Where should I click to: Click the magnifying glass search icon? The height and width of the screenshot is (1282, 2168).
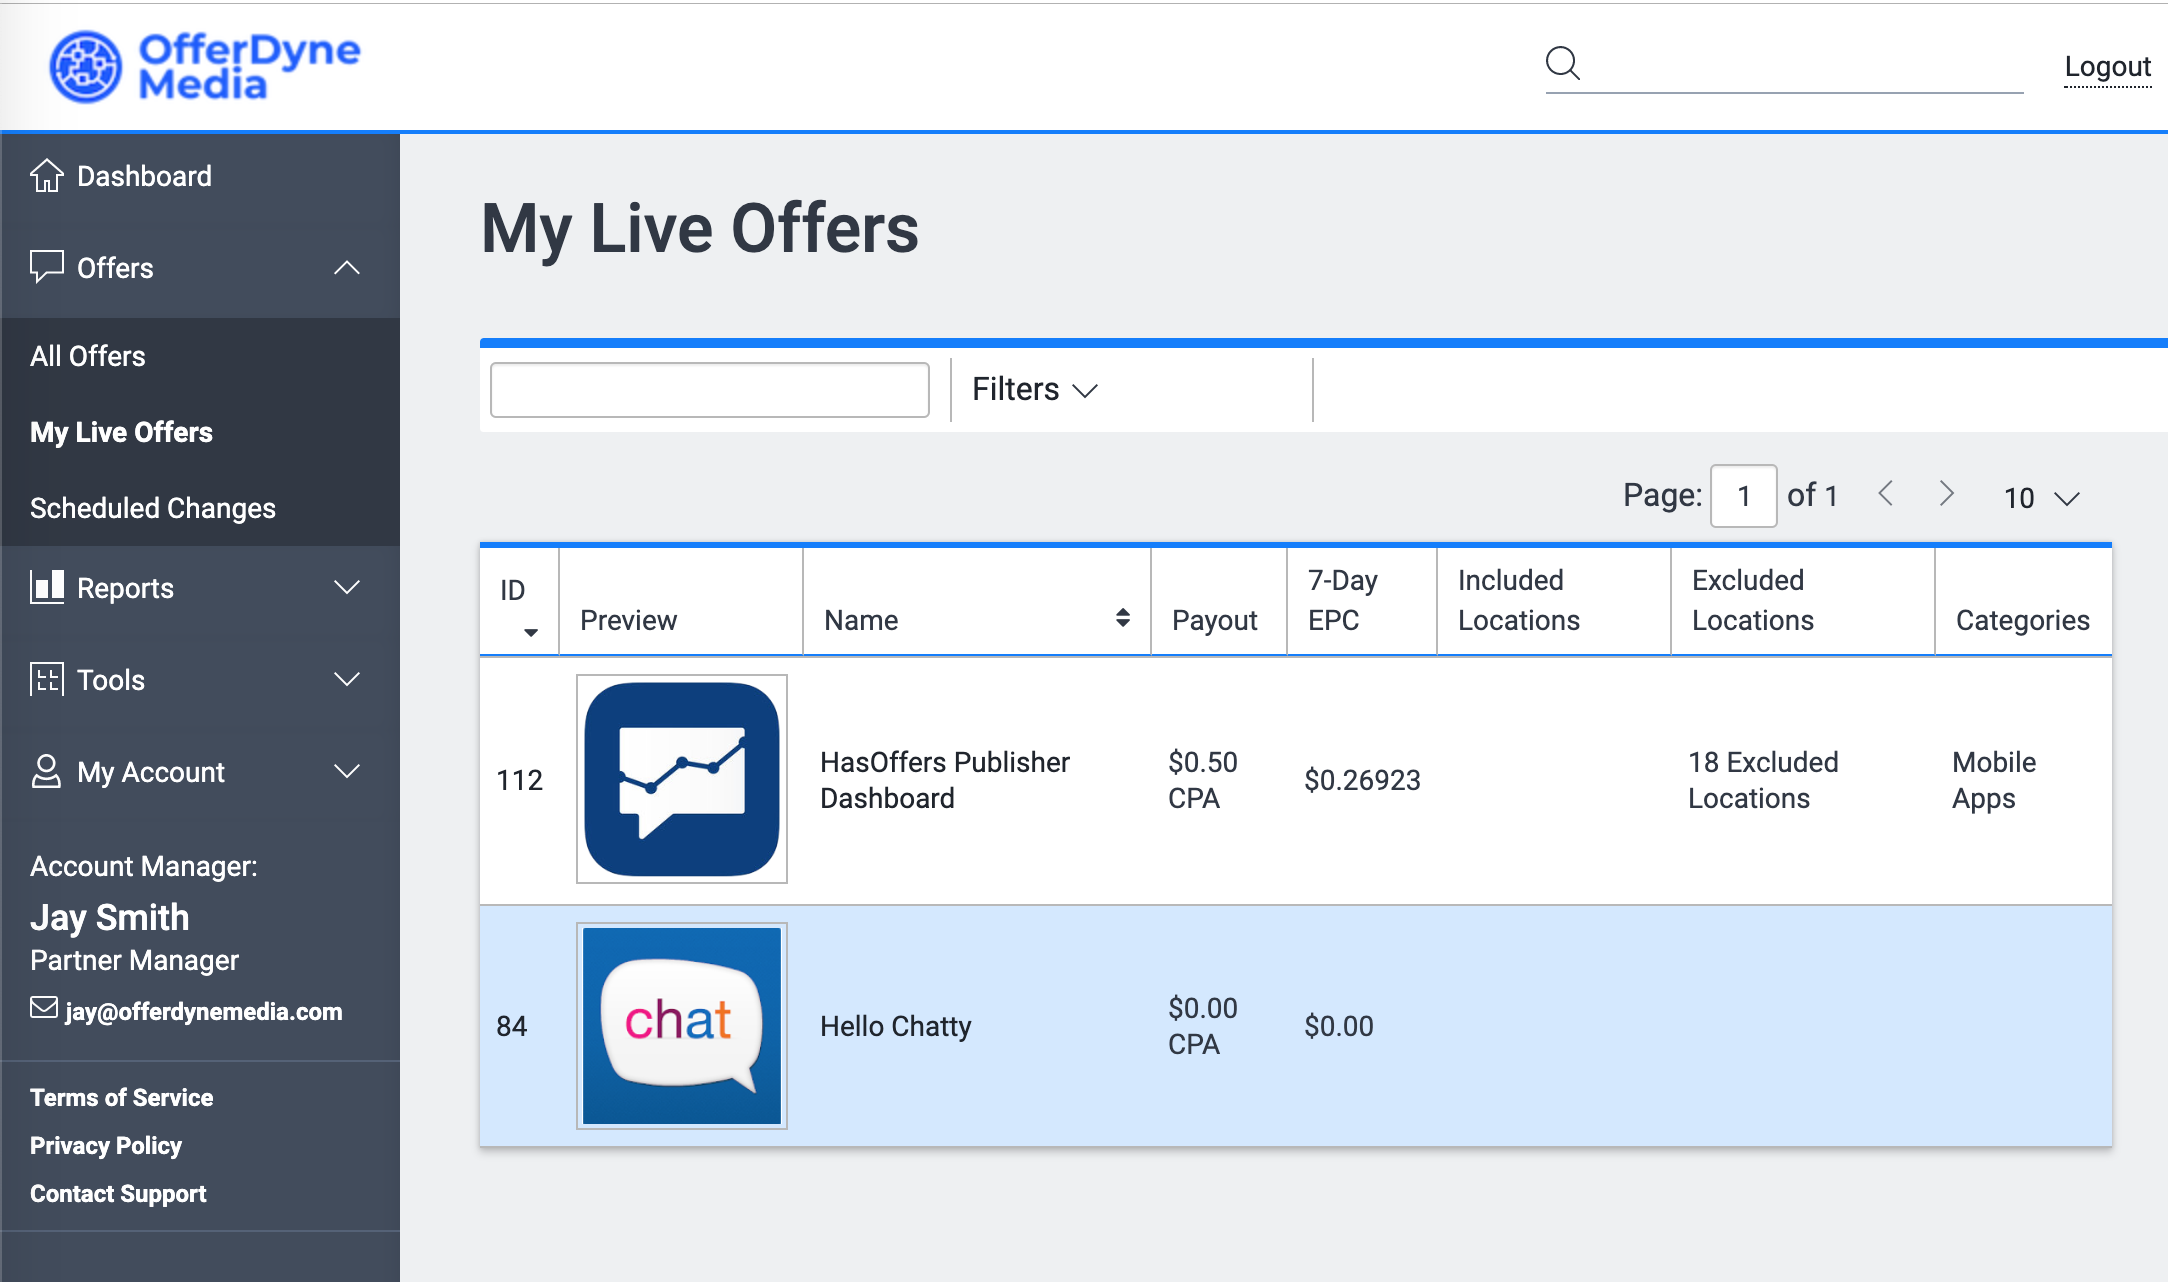point(1562,63)
